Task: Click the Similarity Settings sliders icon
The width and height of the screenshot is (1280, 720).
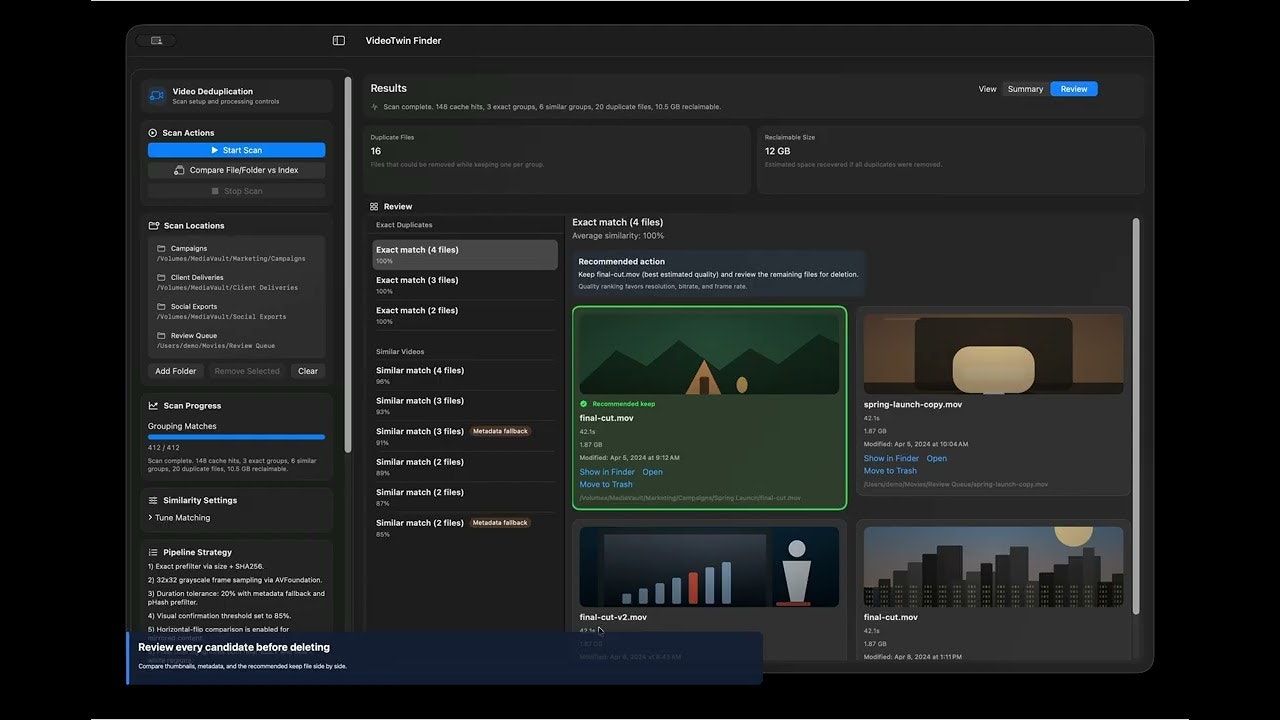Action: tap(154, 500)
